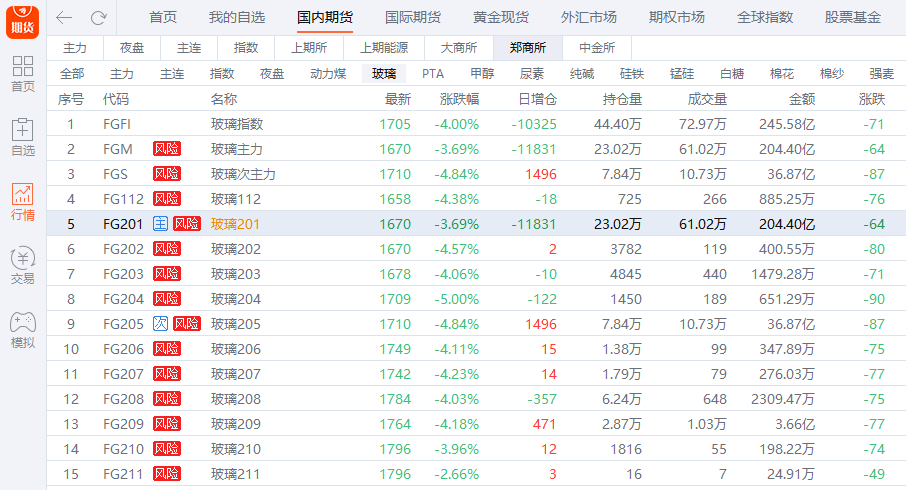This screenshot has width=906, height=490.
Task: Open the 自选 watchlist sidebar icon
Action: 23,138
